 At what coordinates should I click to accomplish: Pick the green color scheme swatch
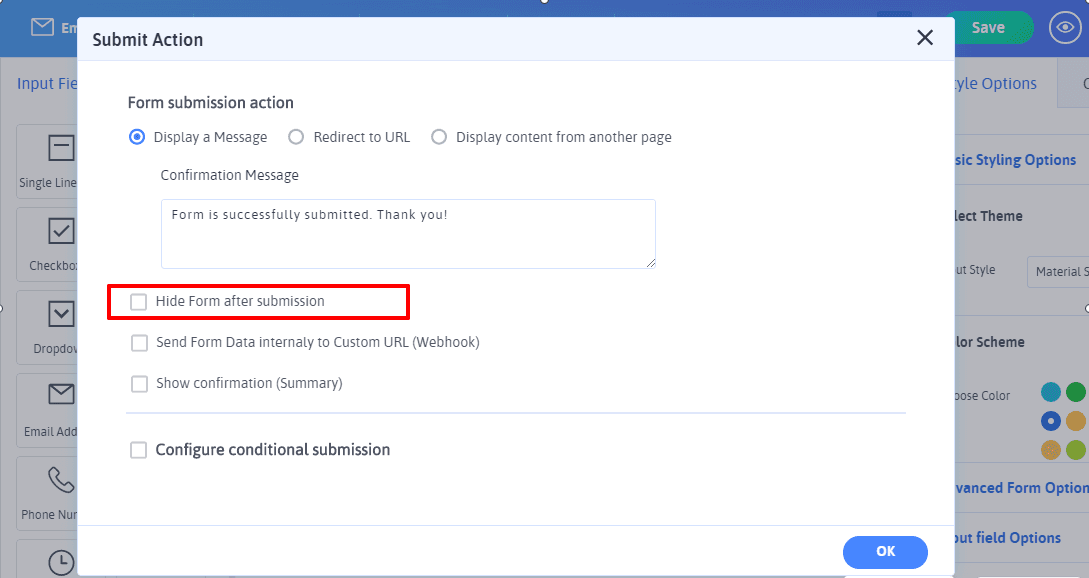tap(1075, 392)
